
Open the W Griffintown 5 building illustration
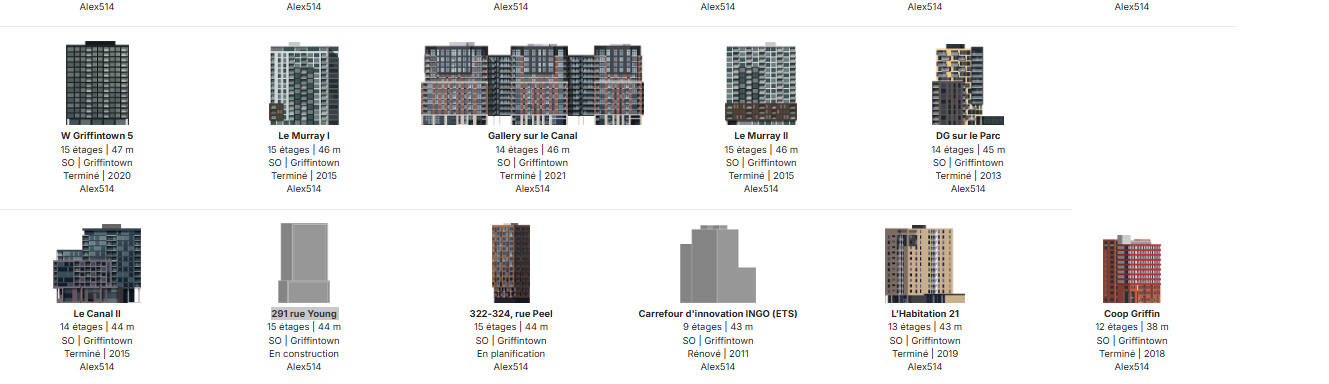click(x=97, y=83)
